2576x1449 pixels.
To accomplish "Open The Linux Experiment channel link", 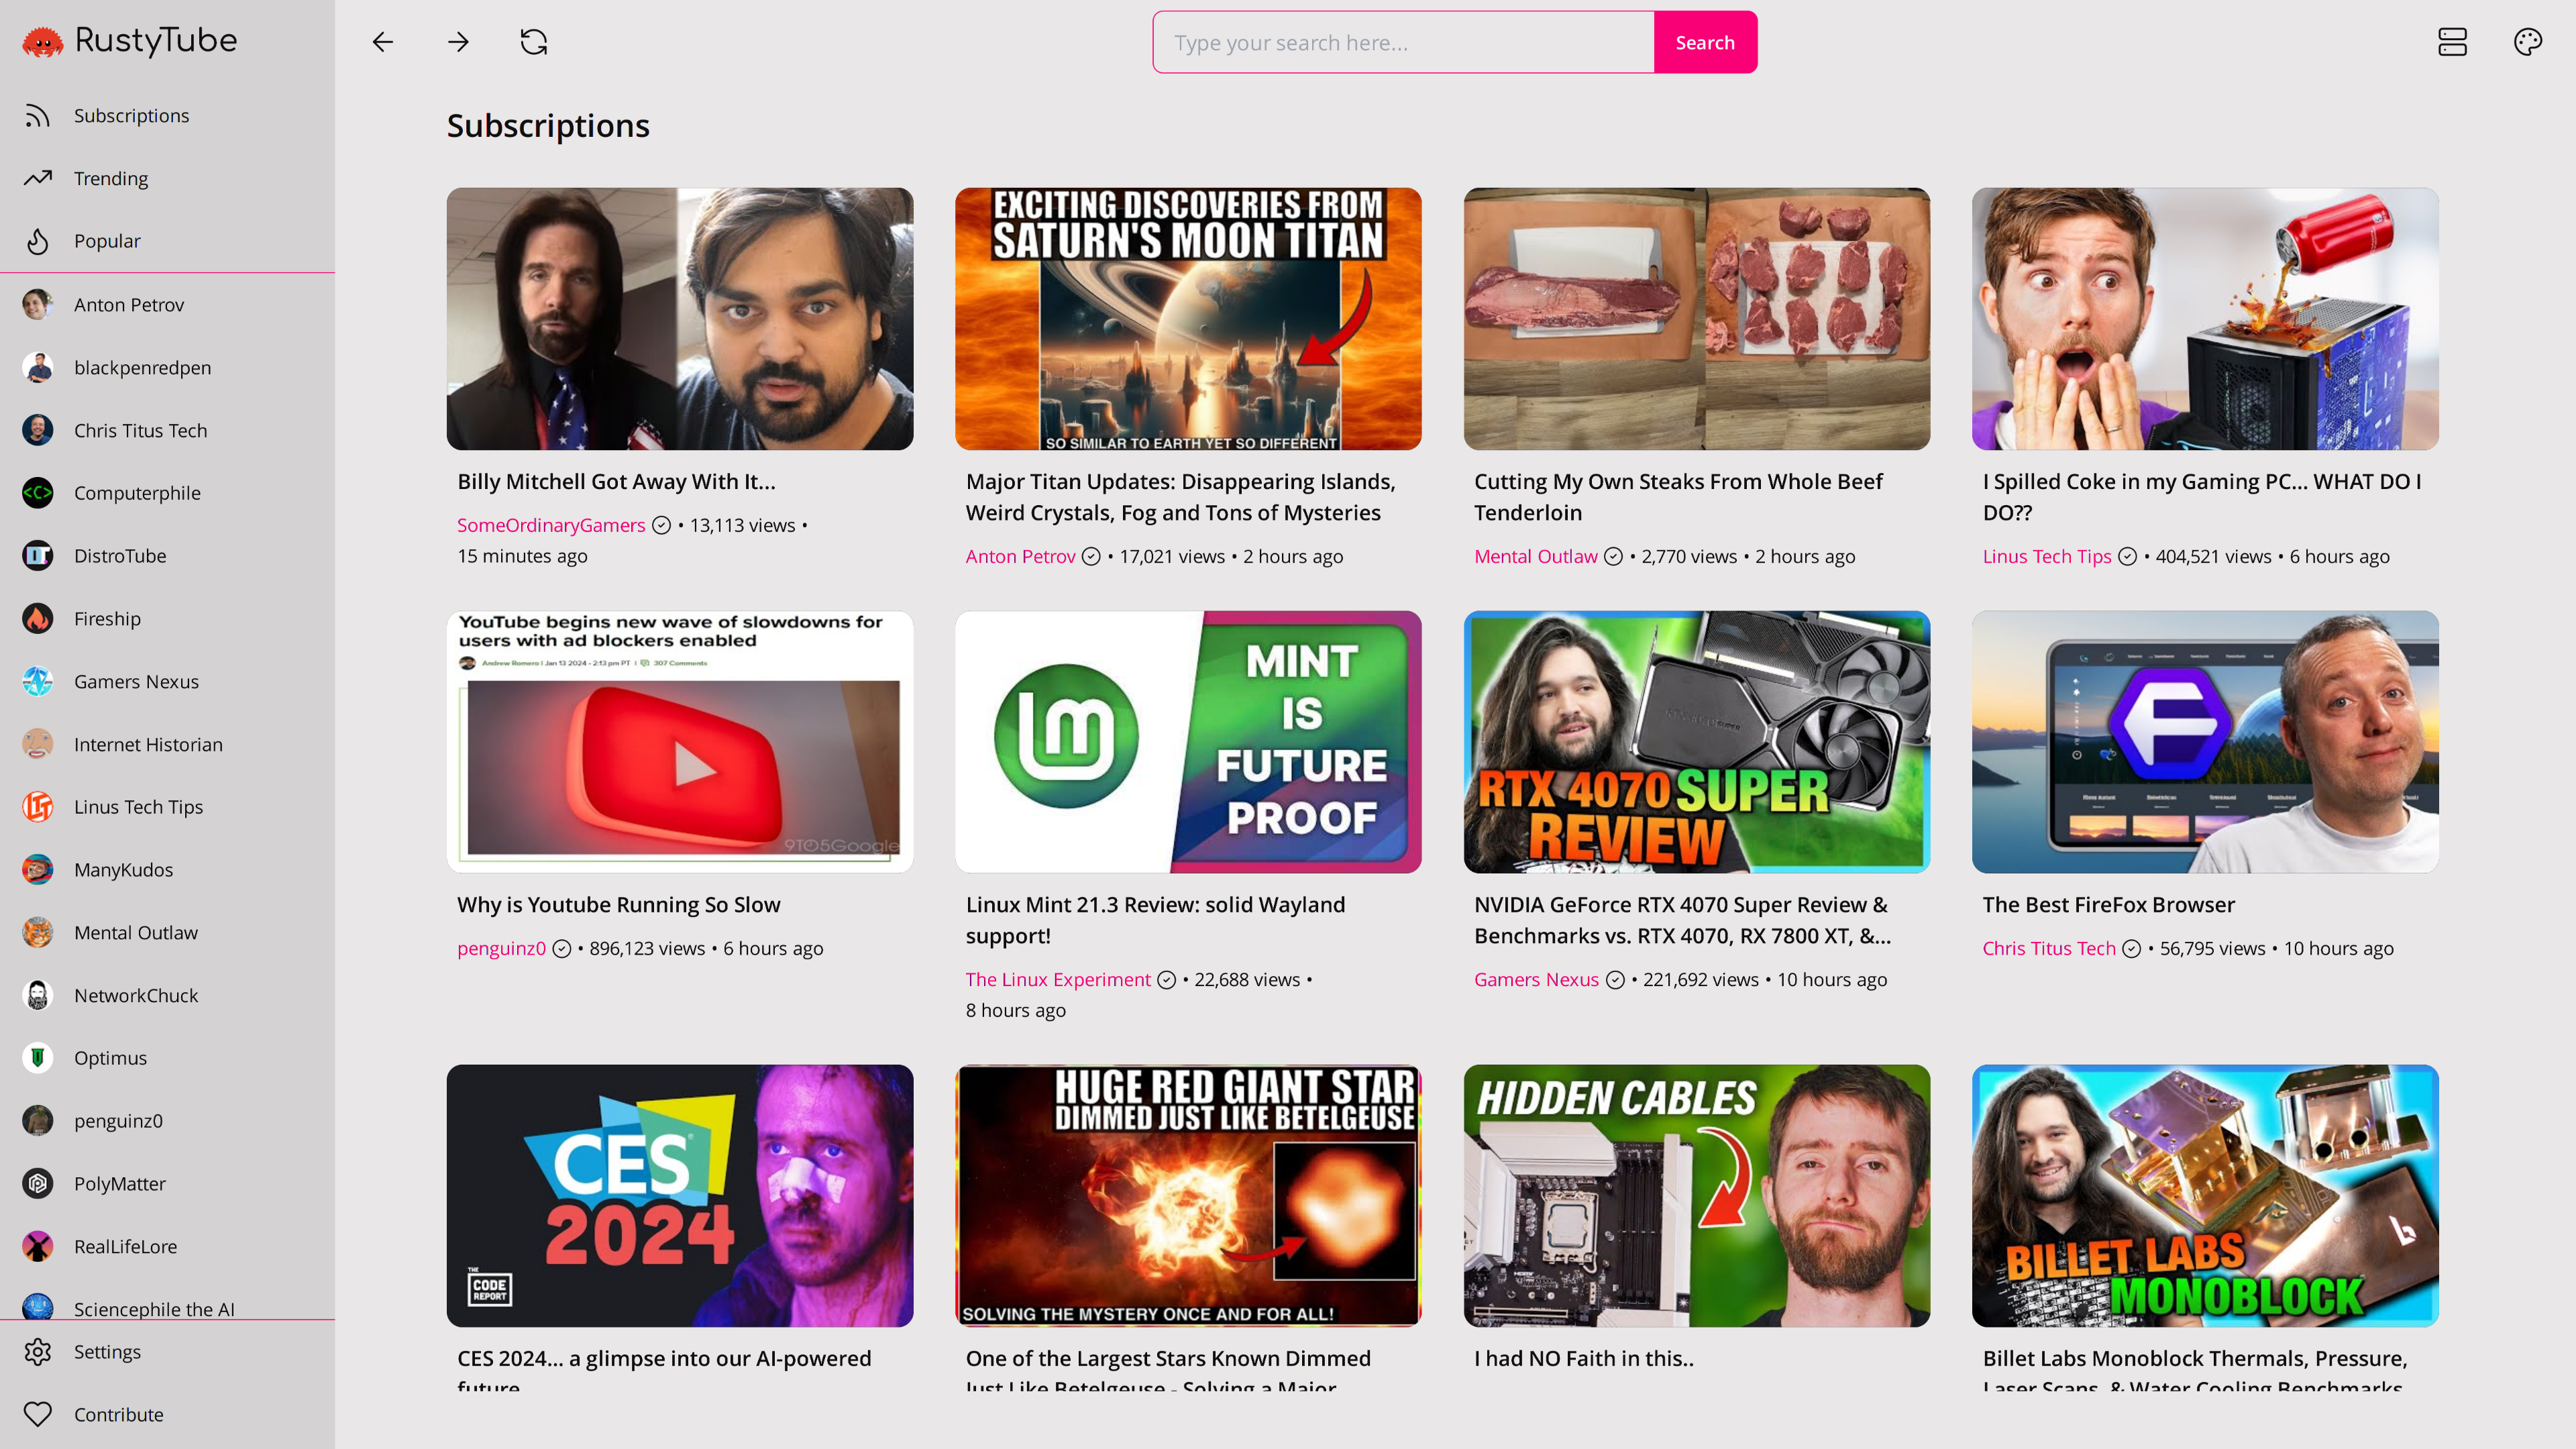I will (x=1058, y=979).
